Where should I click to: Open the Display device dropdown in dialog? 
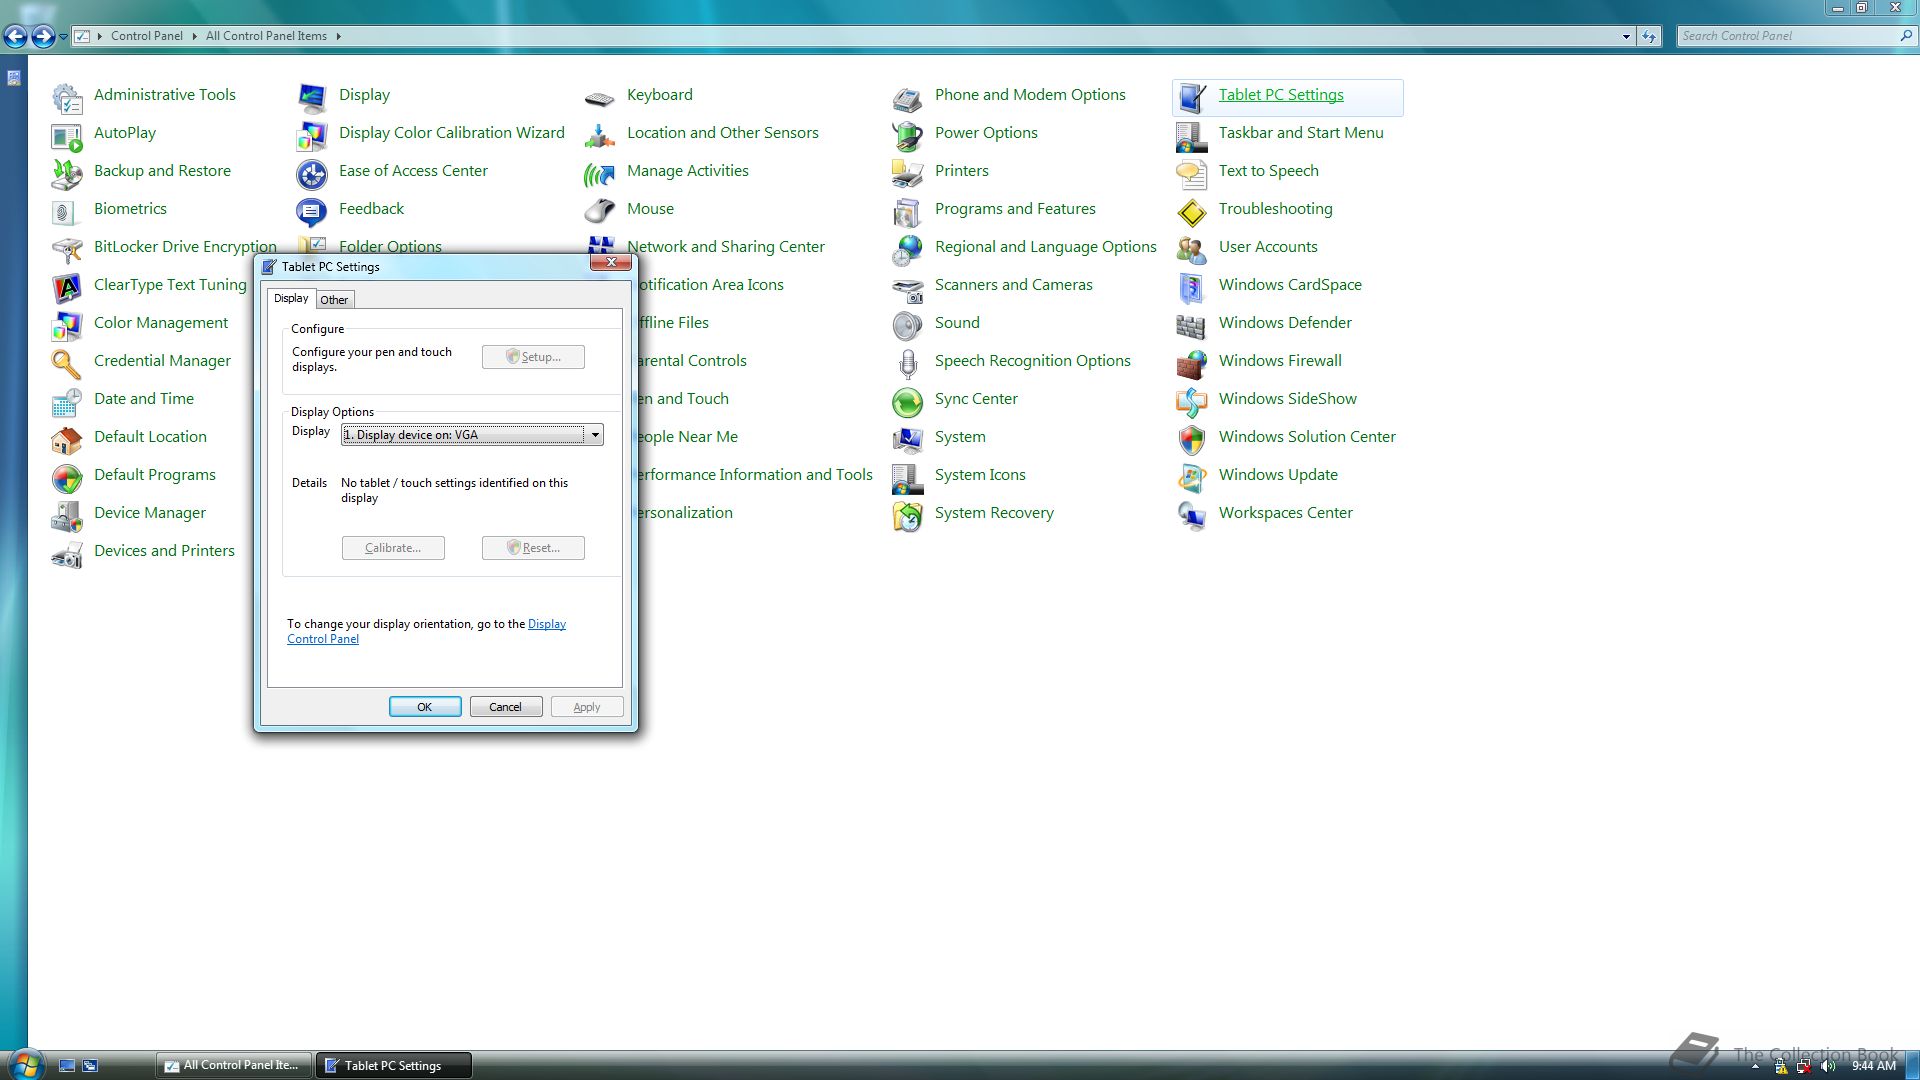[x=472, y=435]
